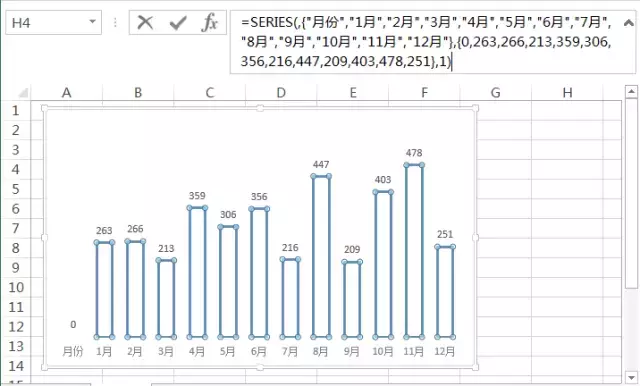640x386 pixels.
Task: Select row 10 header
Action: tap(16, 287)
